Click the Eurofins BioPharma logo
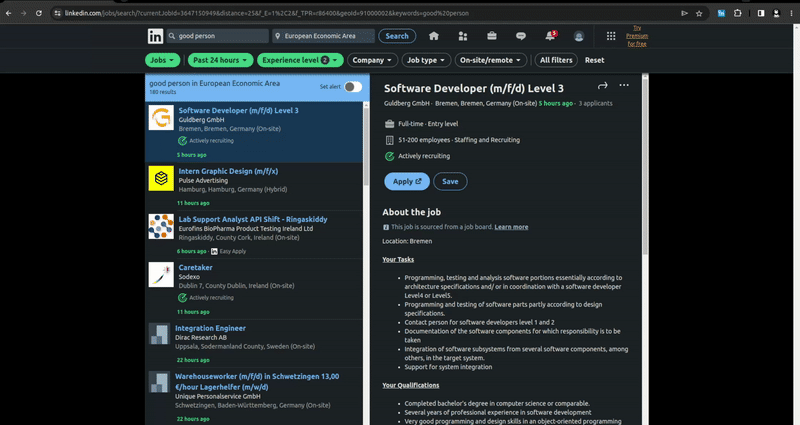Image resolution: width=800 pixels, height=425 pixels. [161, 226]
